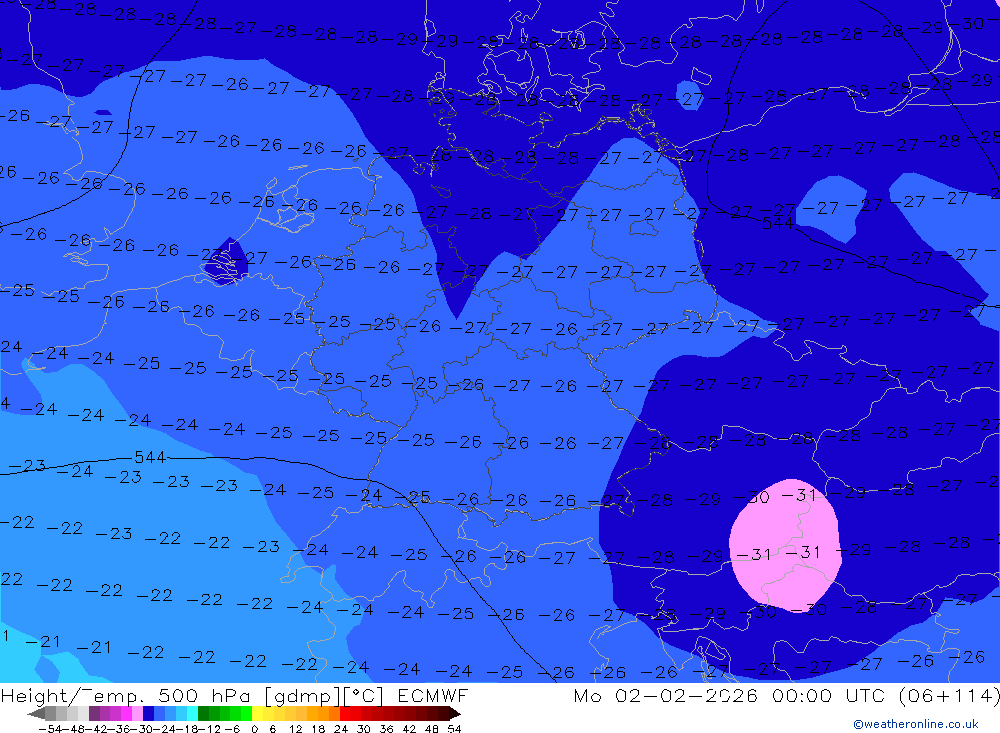
Task: Click the date 'Mo 02-02-2026 00:00 UTC'
Action: 732,695
